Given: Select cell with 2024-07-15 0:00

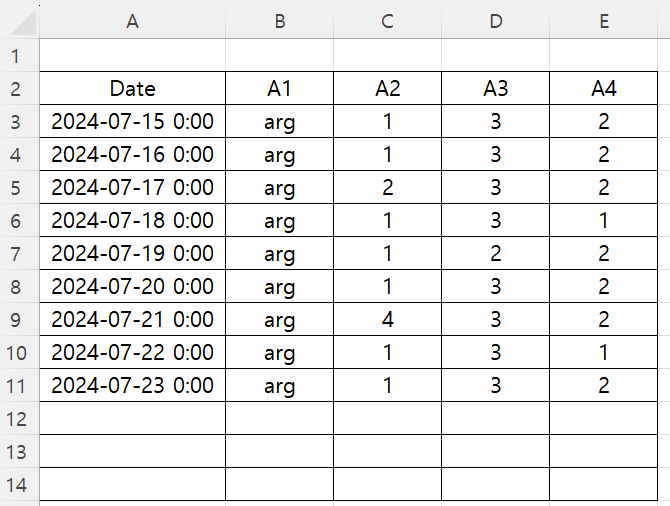Looking at the screenshot, I should [132, 121].
